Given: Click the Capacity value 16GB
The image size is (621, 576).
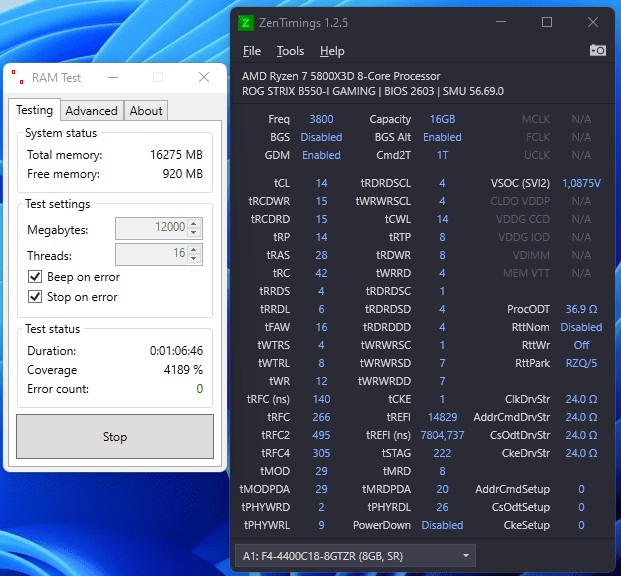Looking at the screenshot, I should tap(442, 119).
